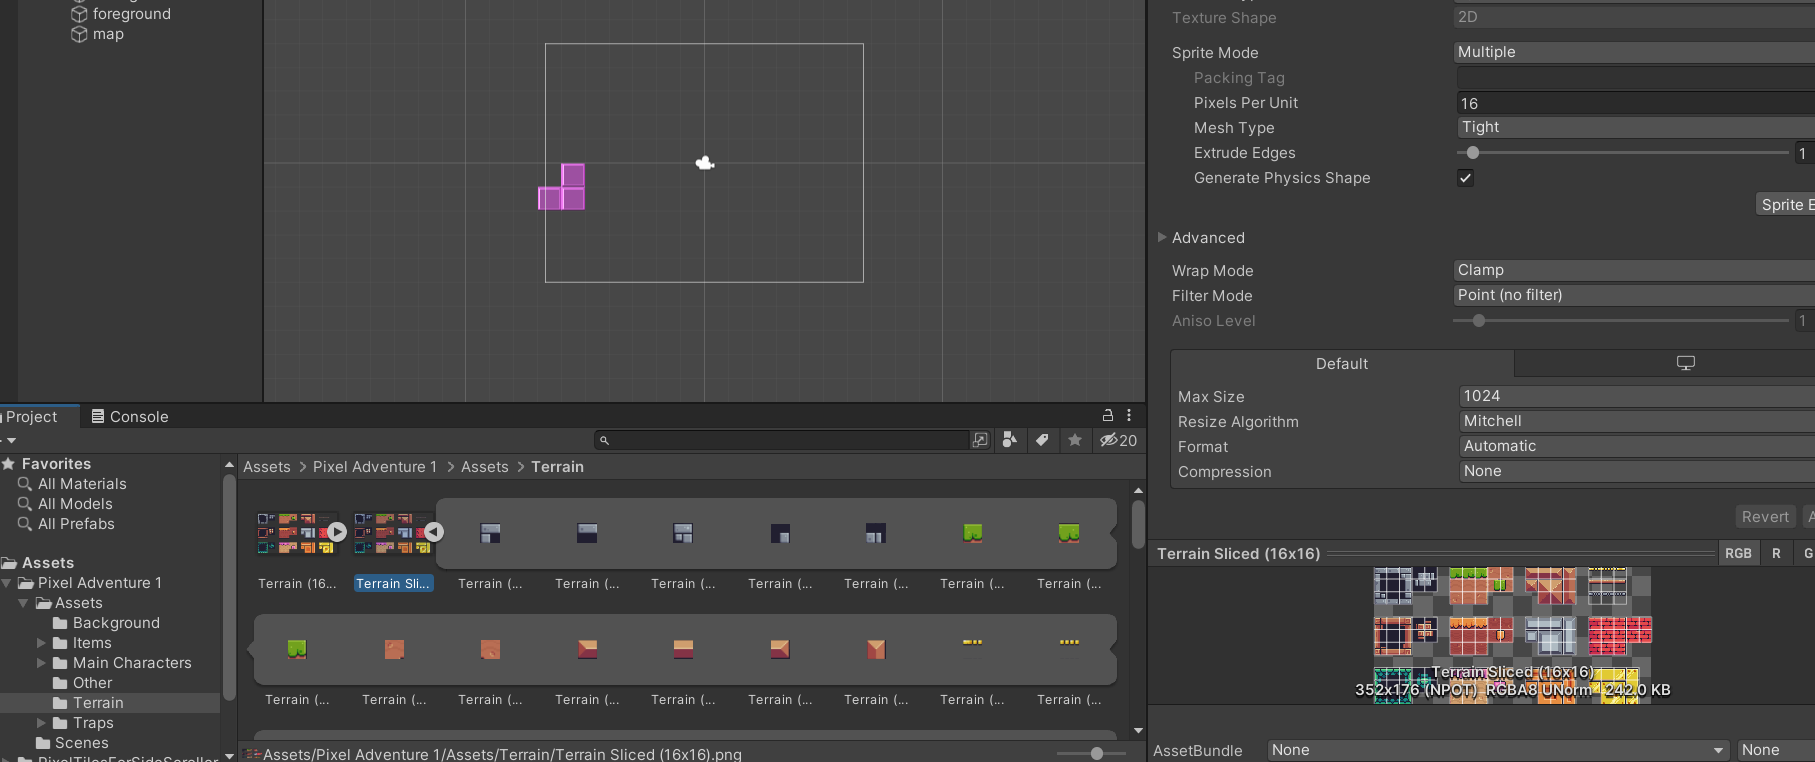The height and width of the screenshot is (762, 1815).
Task: Save search with the star icon
Action: 1075,440
